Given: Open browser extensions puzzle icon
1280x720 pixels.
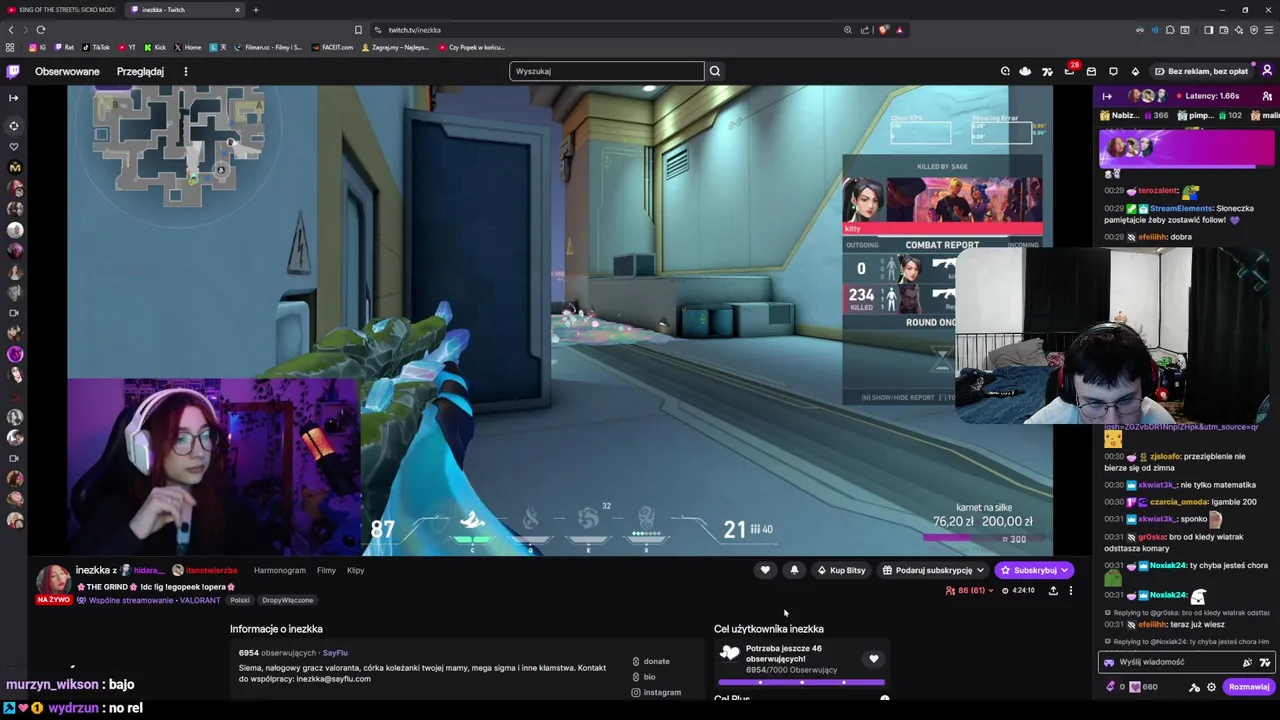Looking at the screenshot, I should pyautogui.click(x=1169, y=30).
